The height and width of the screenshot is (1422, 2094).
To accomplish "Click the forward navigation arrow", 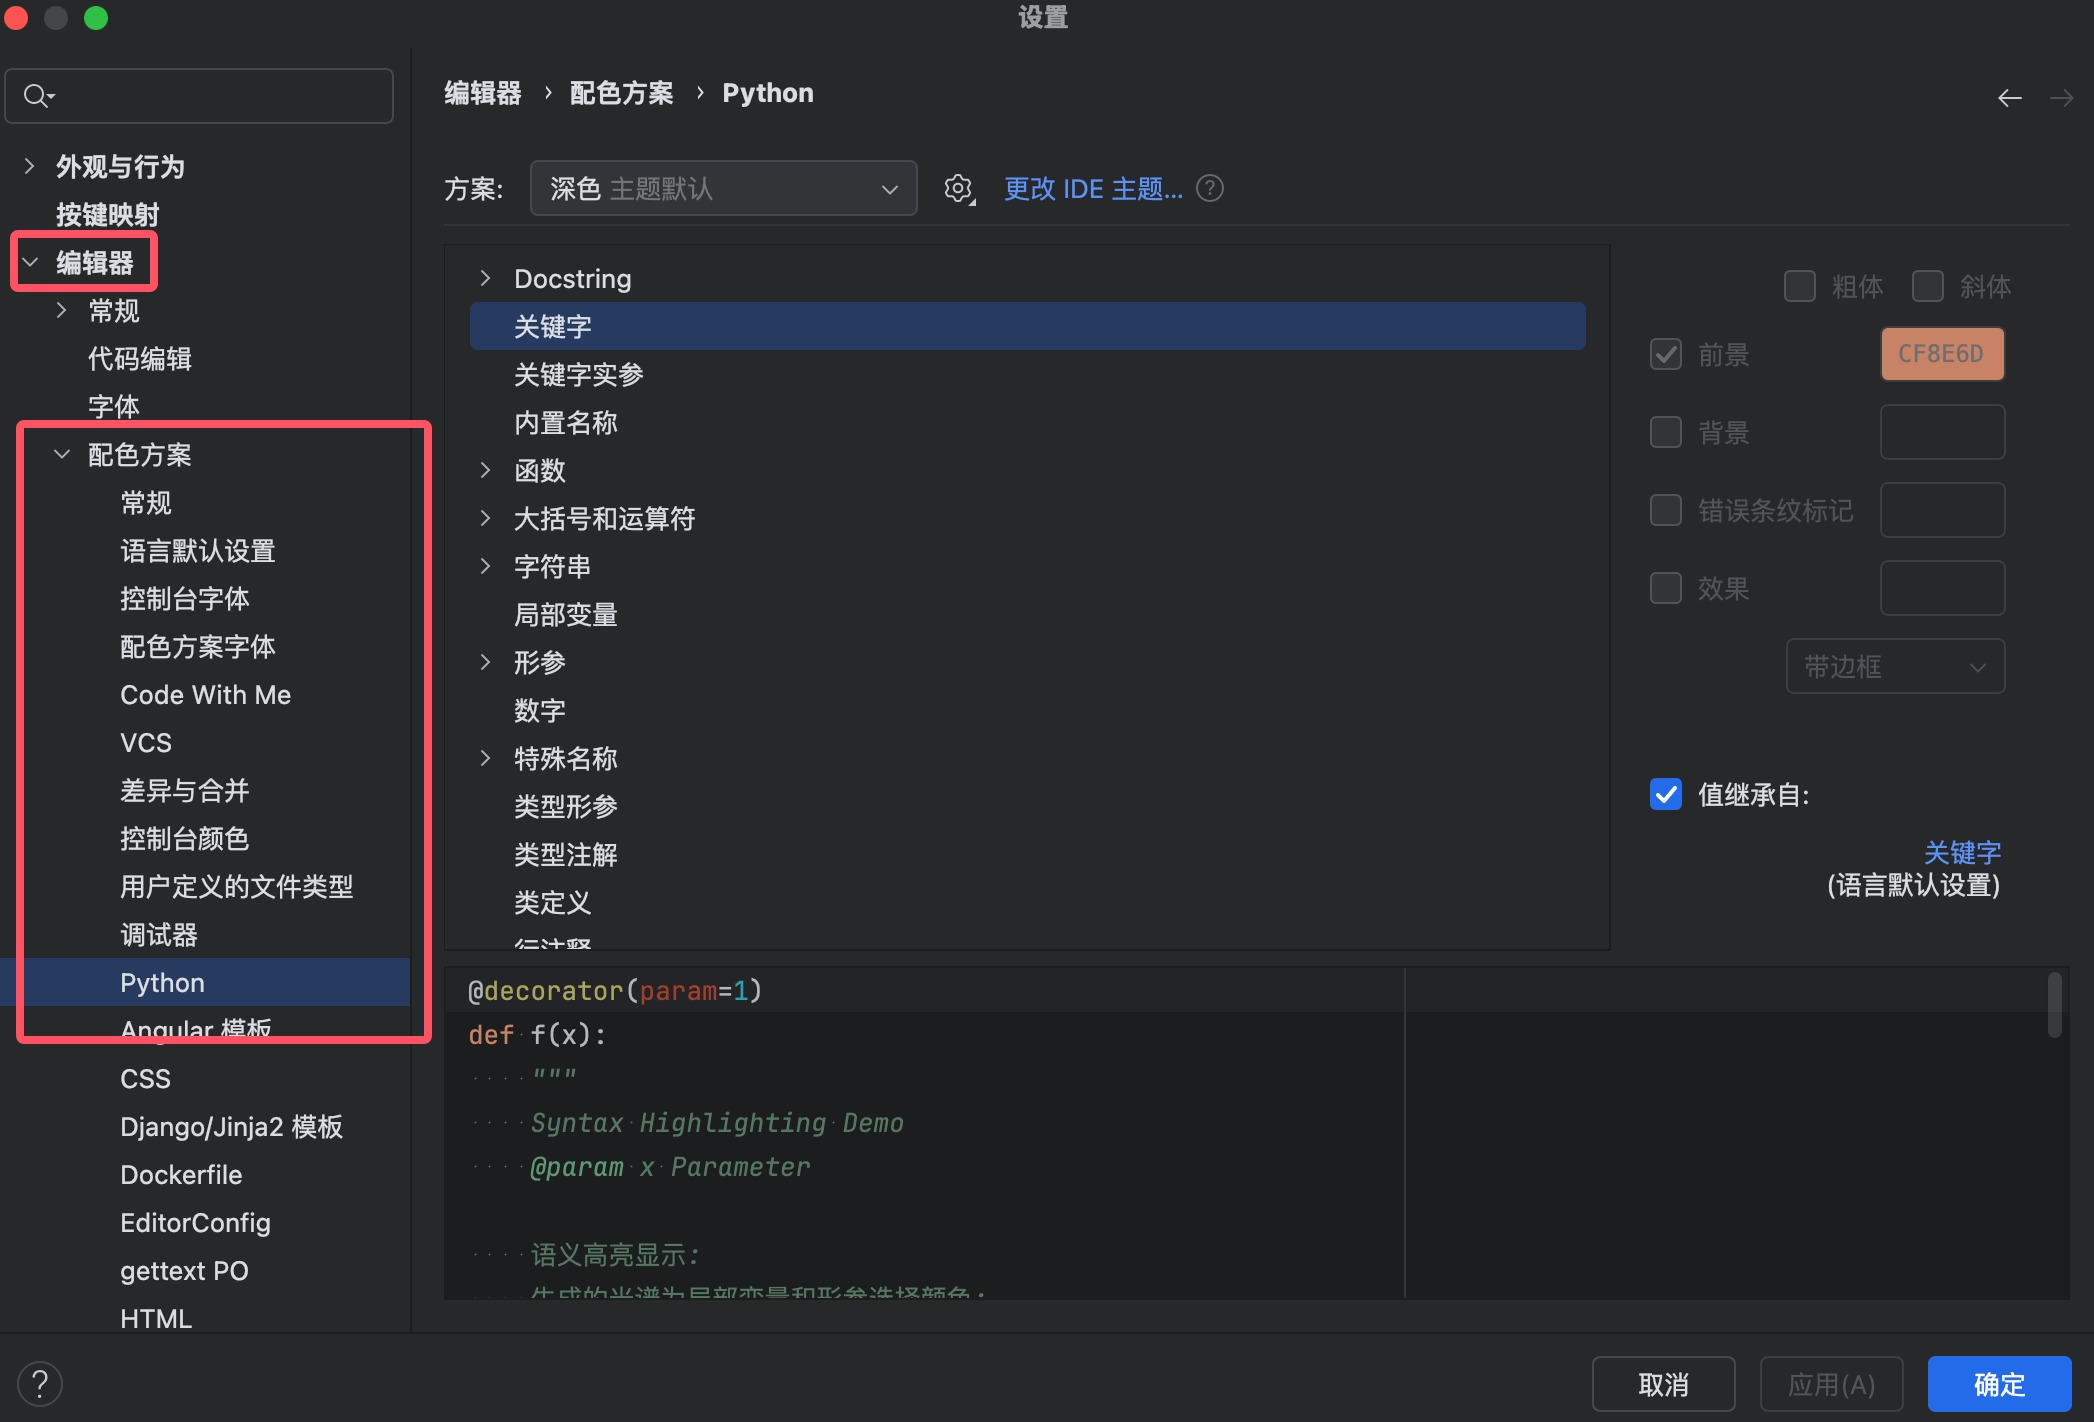I will click(2061, 97).
